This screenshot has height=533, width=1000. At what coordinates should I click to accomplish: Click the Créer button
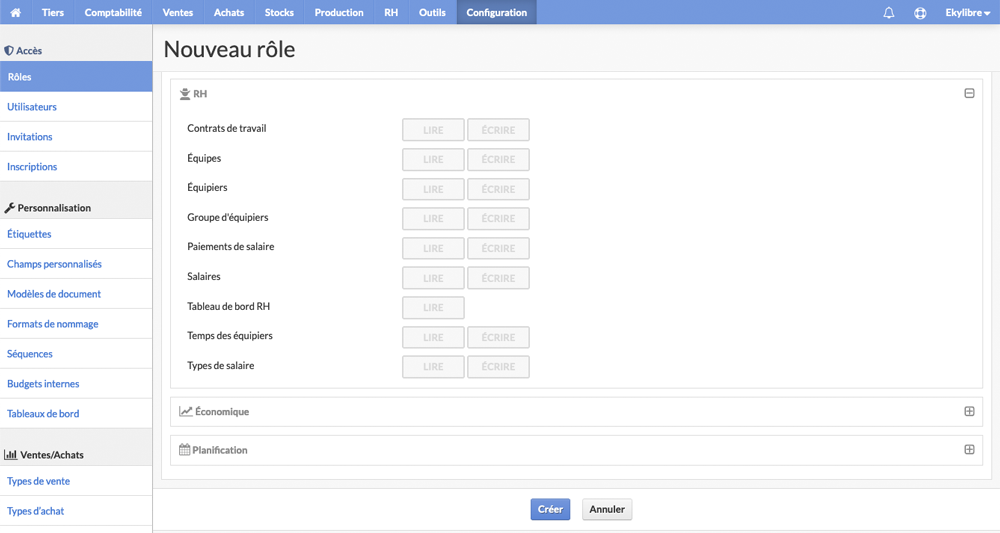[x=550, y=509]
